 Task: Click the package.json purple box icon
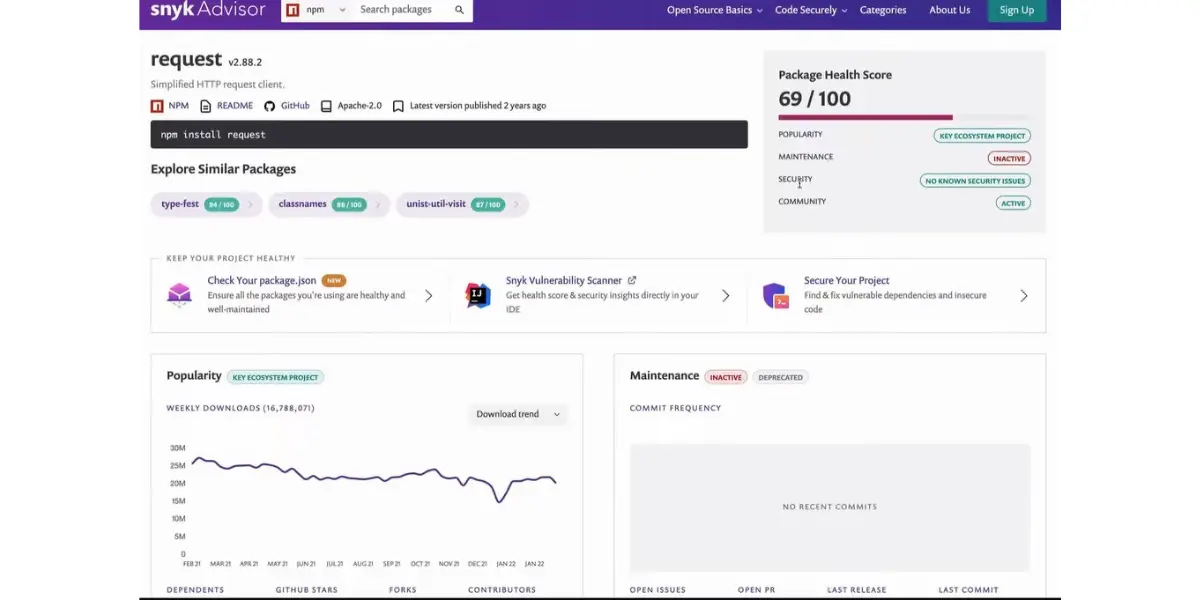[180, 295]
